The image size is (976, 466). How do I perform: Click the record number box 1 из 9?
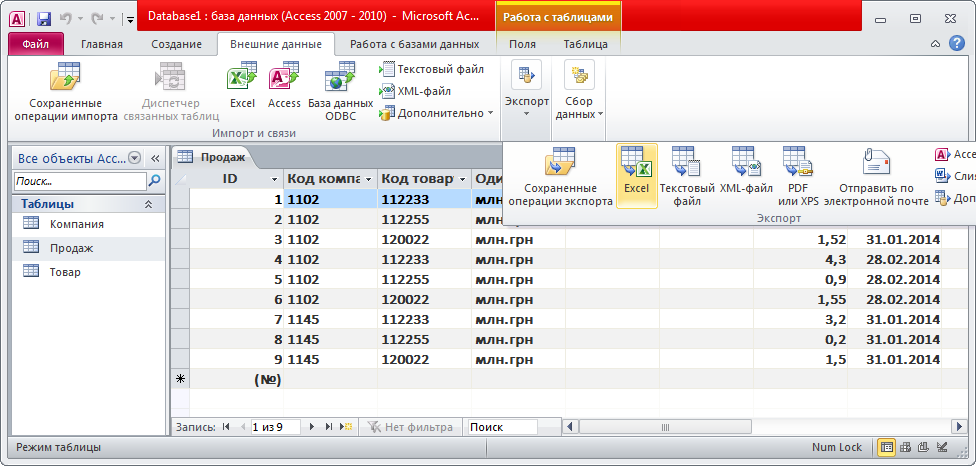click(275, 427)
